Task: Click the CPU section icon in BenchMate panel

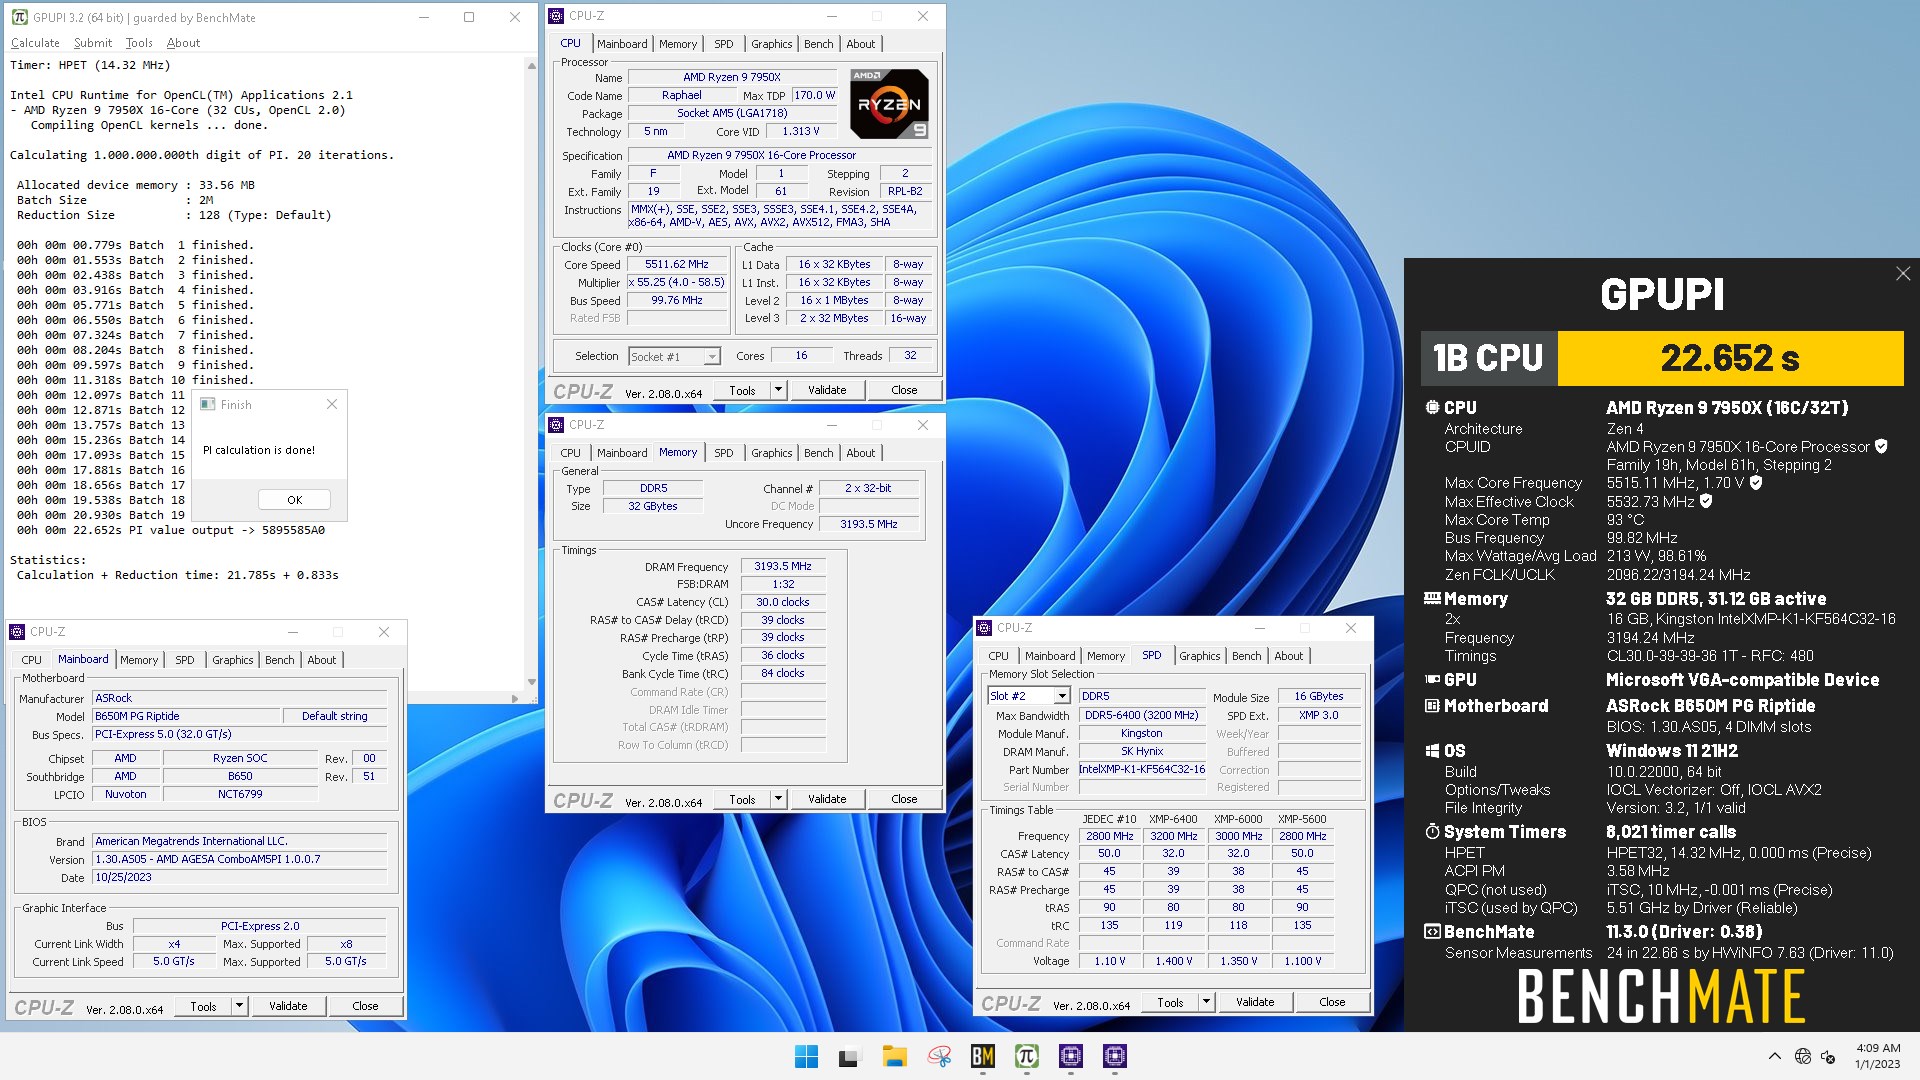Action: coord(1432,408)
